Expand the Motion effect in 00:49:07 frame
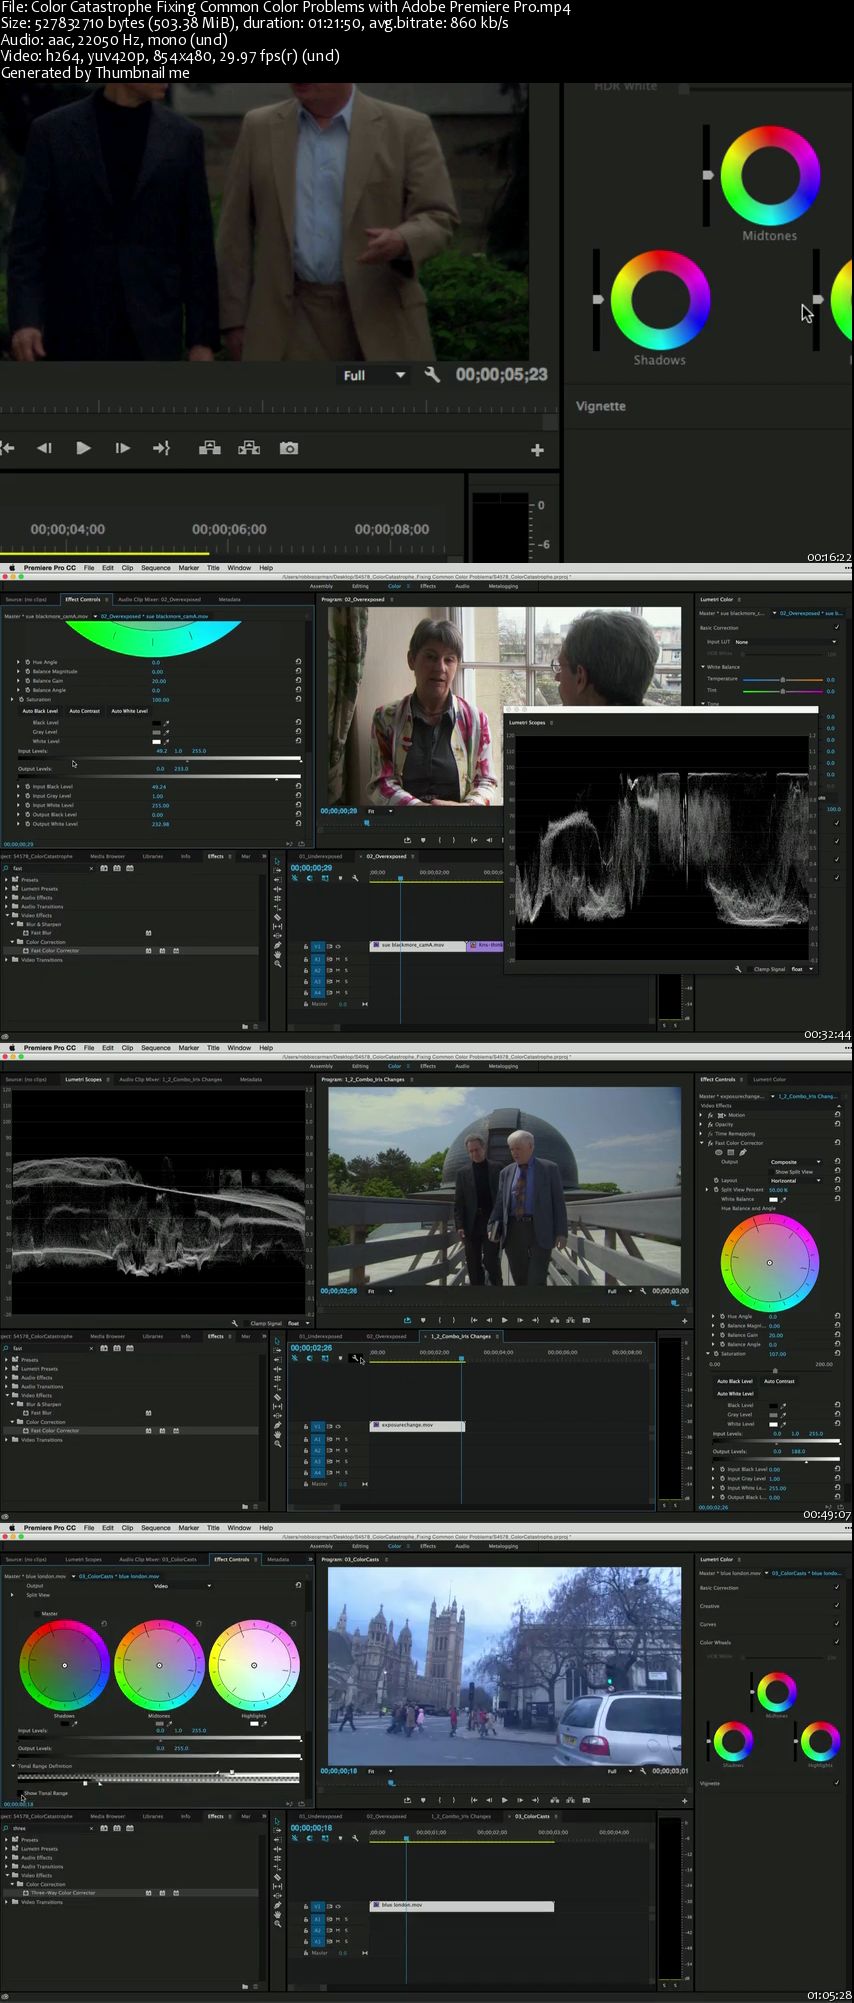 (701, 1114)
